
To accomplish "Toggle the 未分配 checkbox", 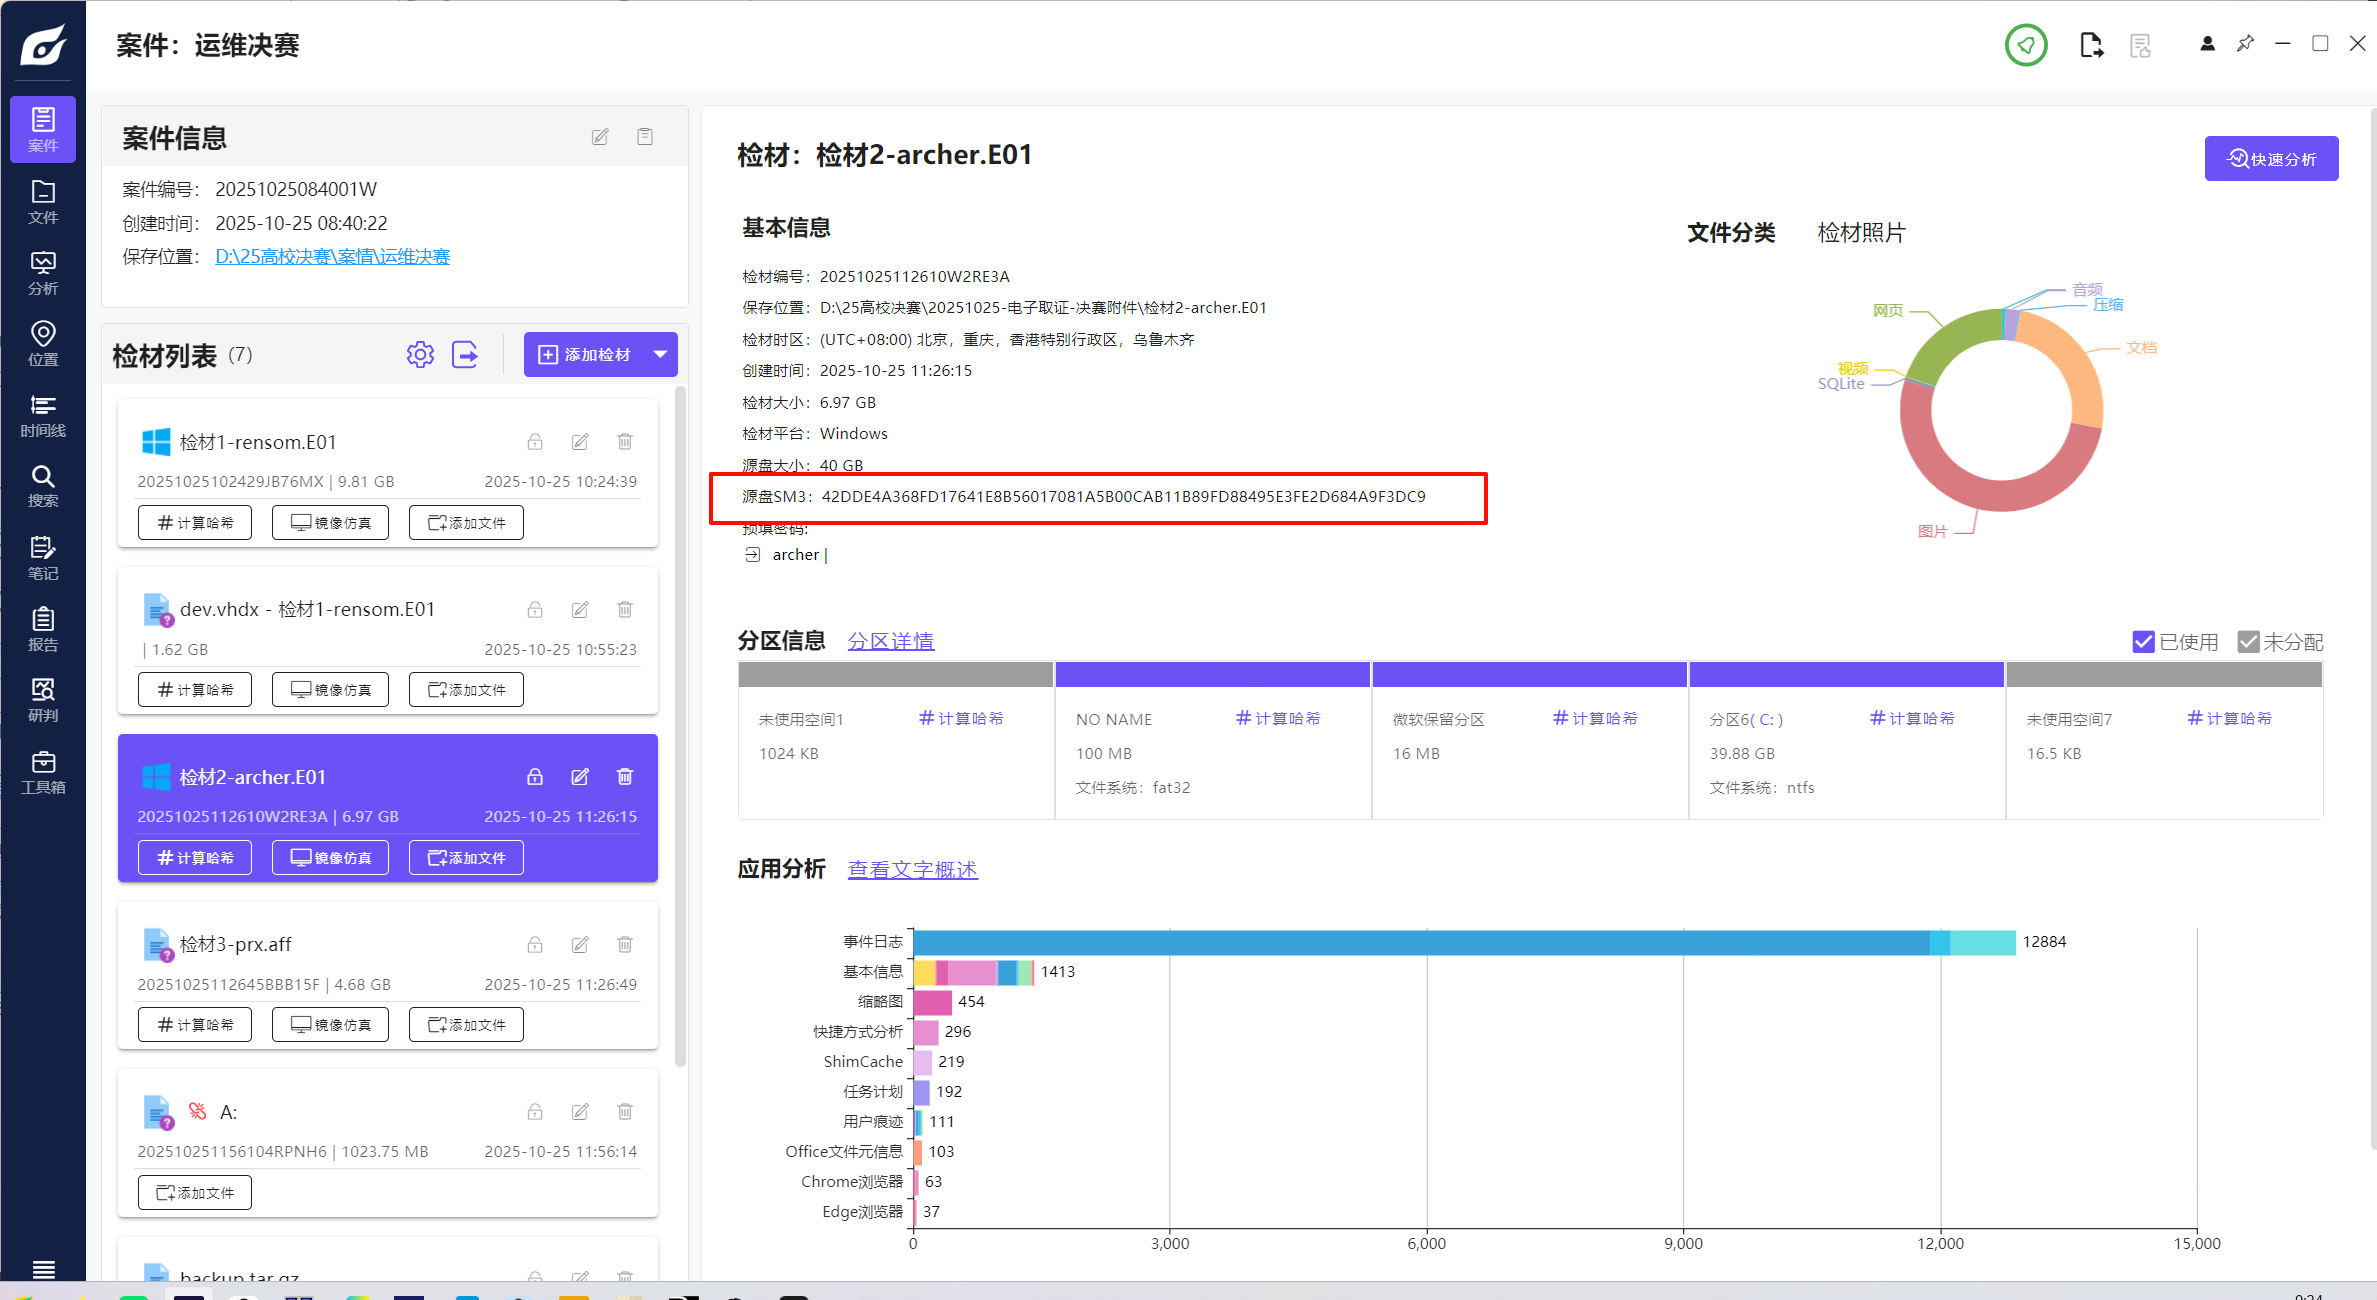I will click(x=2249, y=642).
